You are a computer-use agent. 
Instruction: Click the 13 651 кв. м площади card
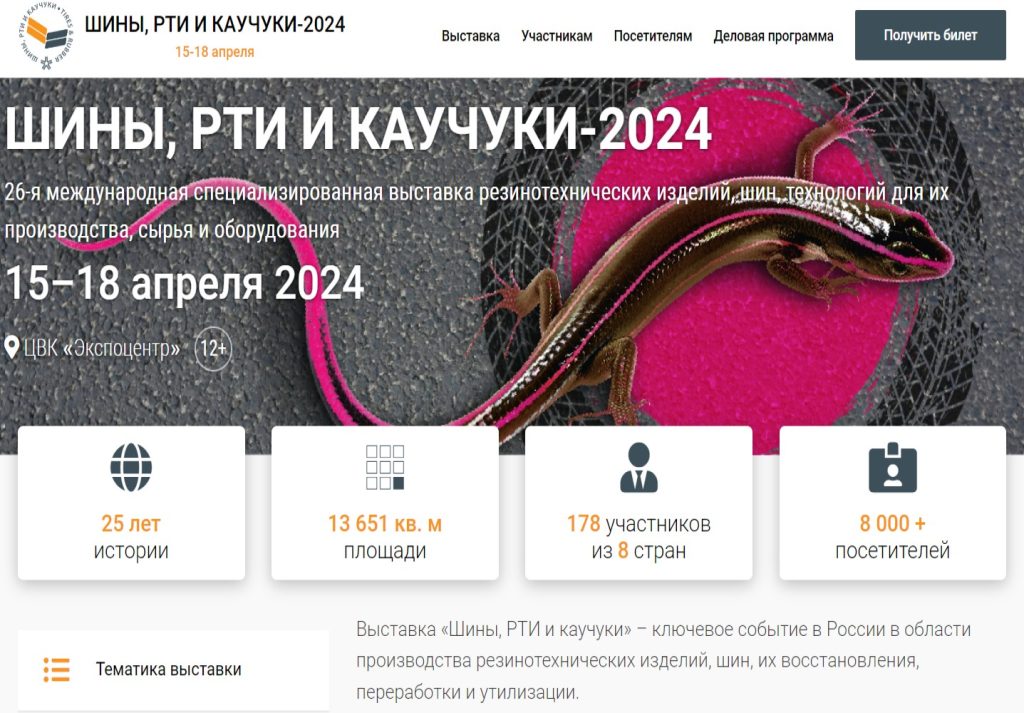coord(385,503)
